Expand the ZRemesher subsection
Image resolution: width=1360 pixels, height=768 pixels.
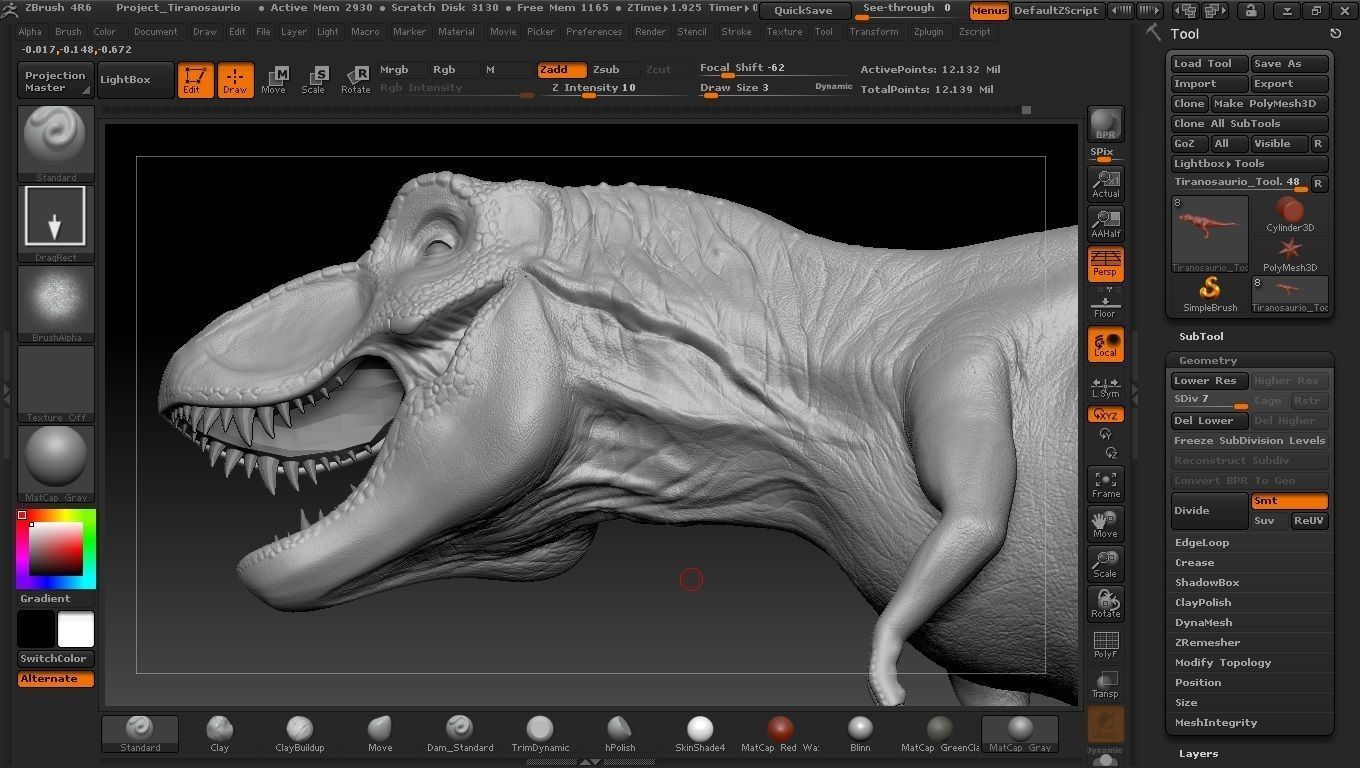tap(1207, 643)
